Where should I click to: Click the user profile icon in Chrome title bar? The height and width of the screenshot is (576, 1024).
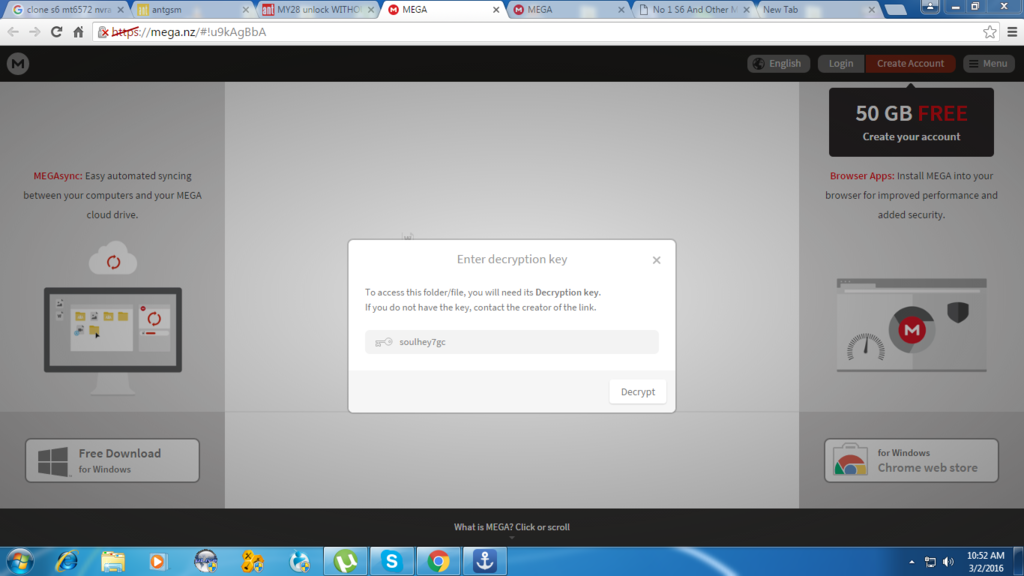[x=930, y=7]
